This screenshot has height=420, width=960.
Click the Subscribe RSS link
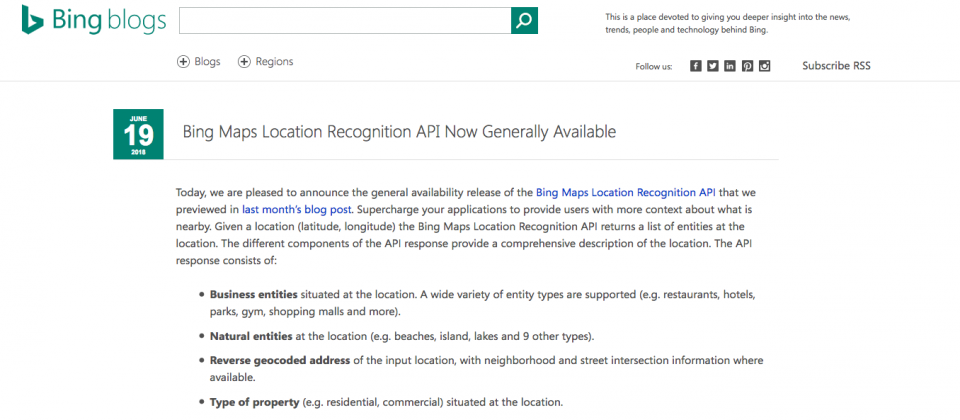click(x=836, y=66)
